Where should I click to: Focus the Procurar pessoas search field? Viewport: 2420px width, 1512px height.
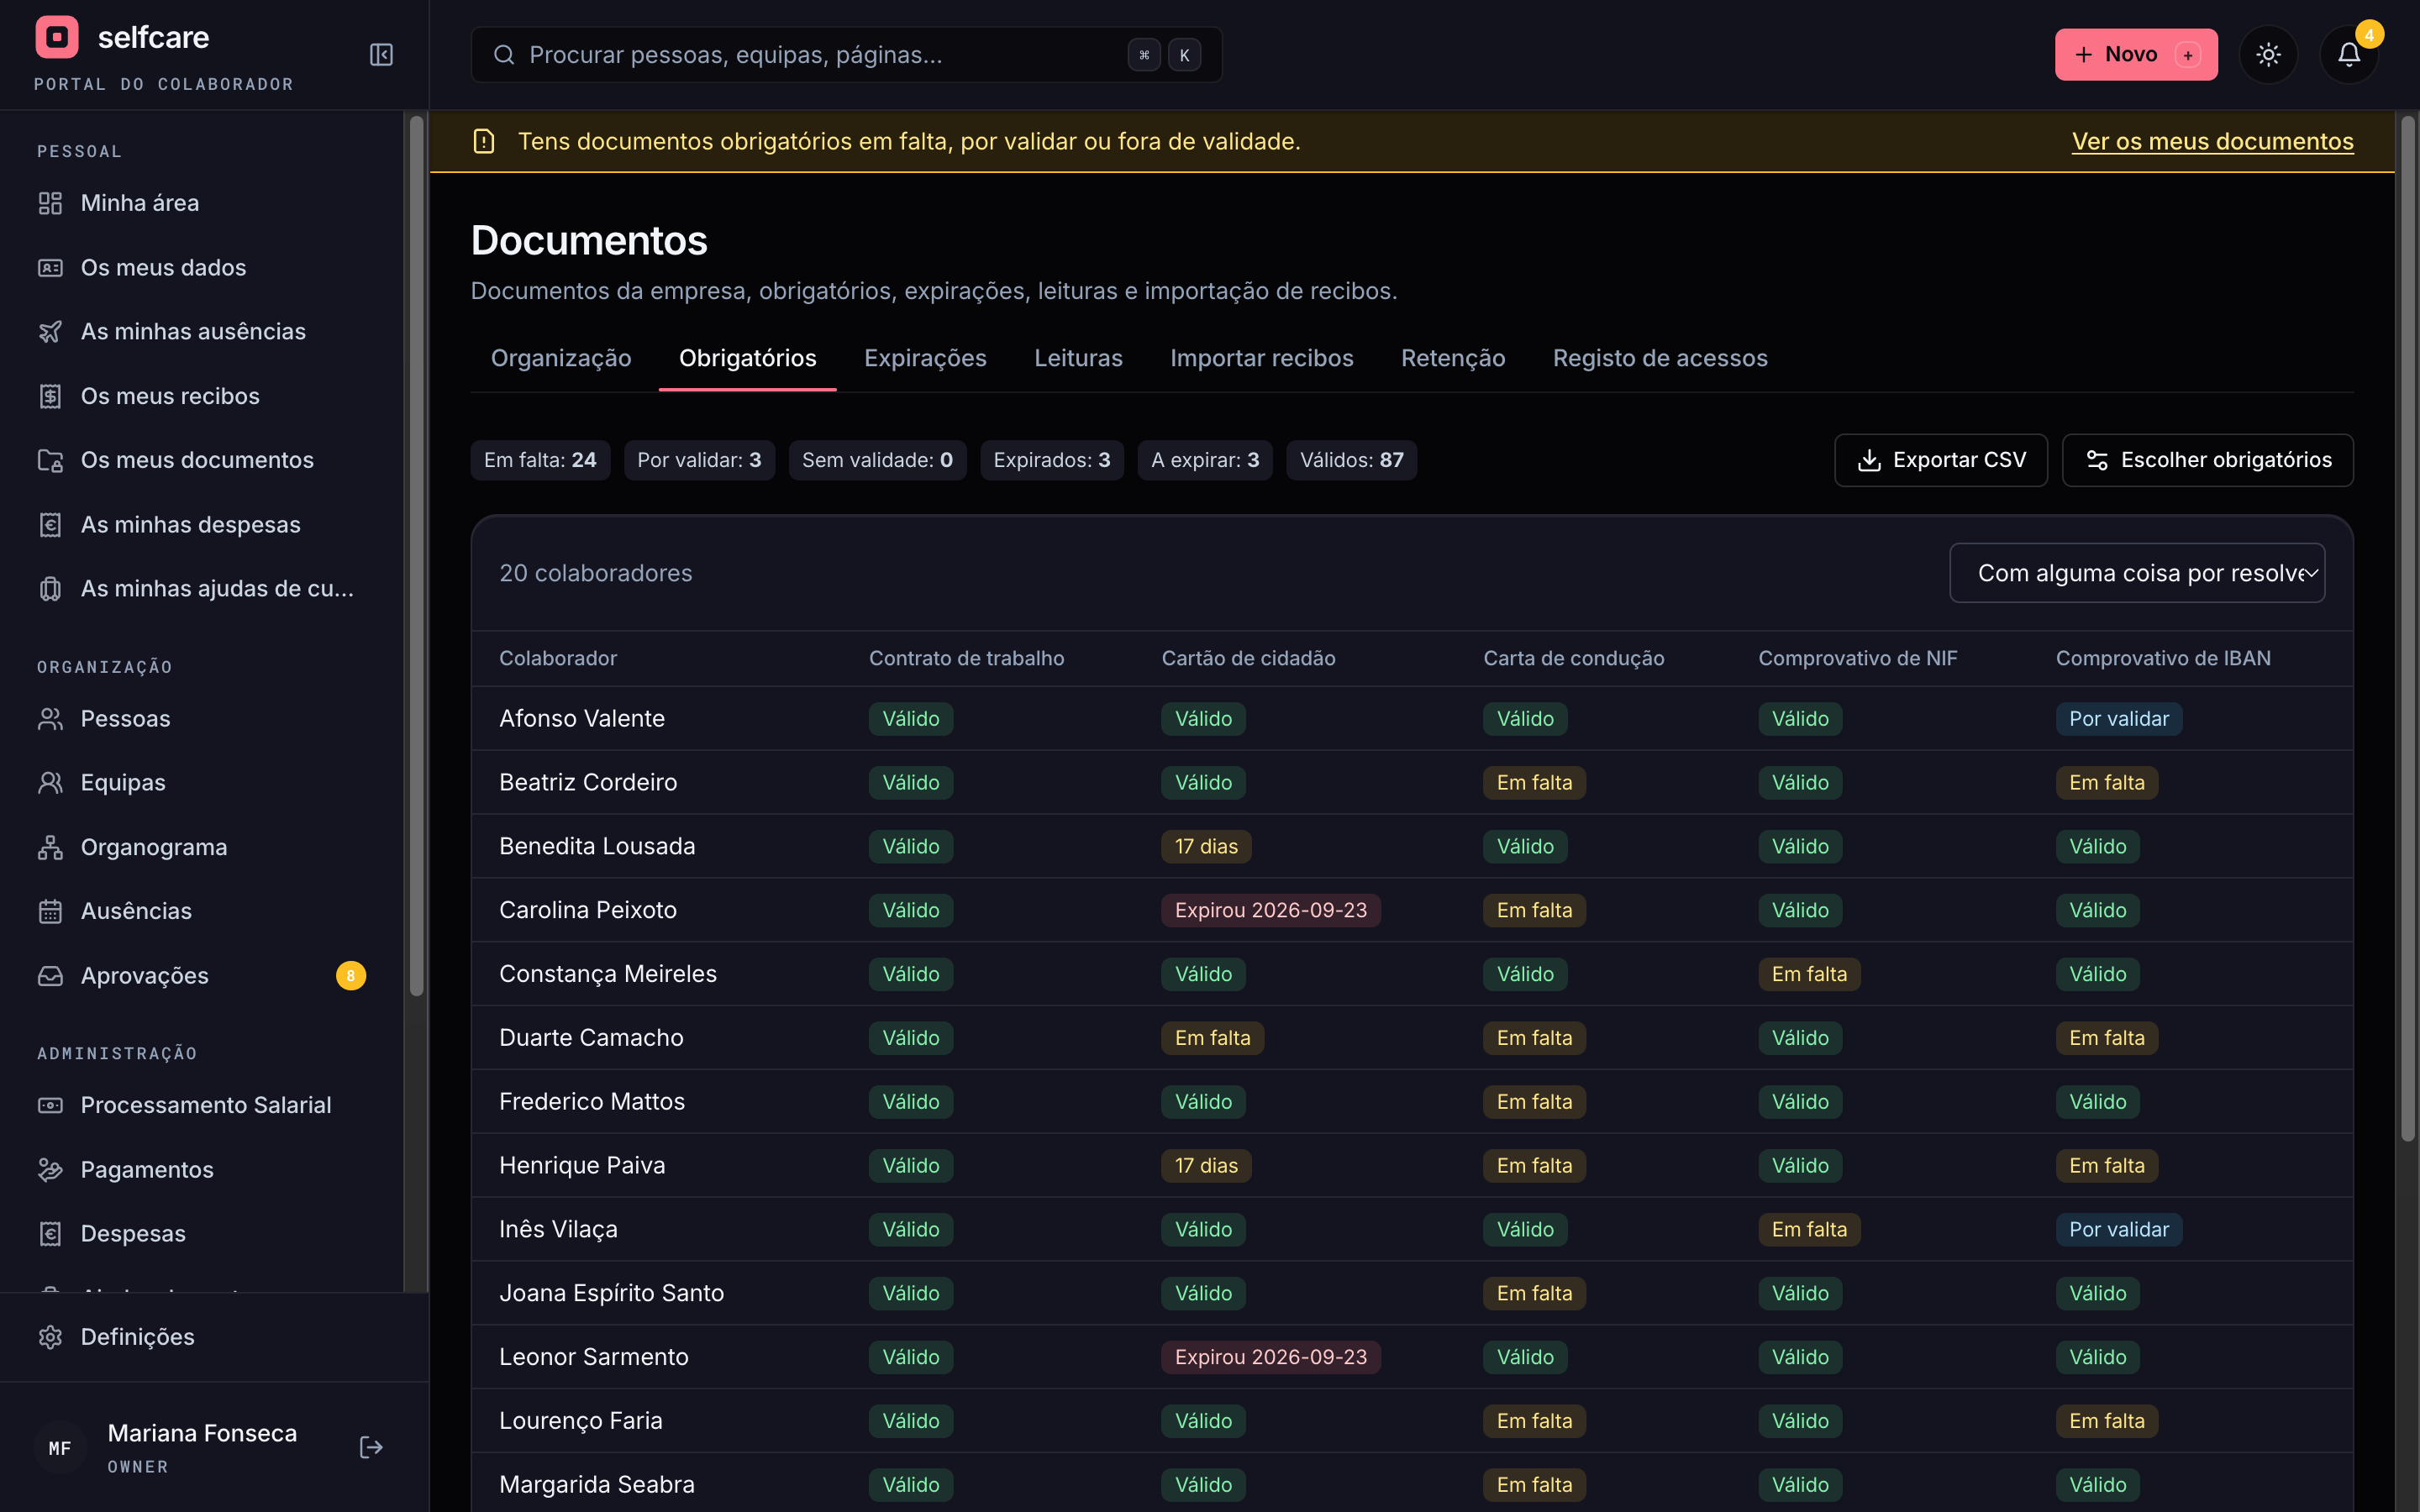point(846,55)
